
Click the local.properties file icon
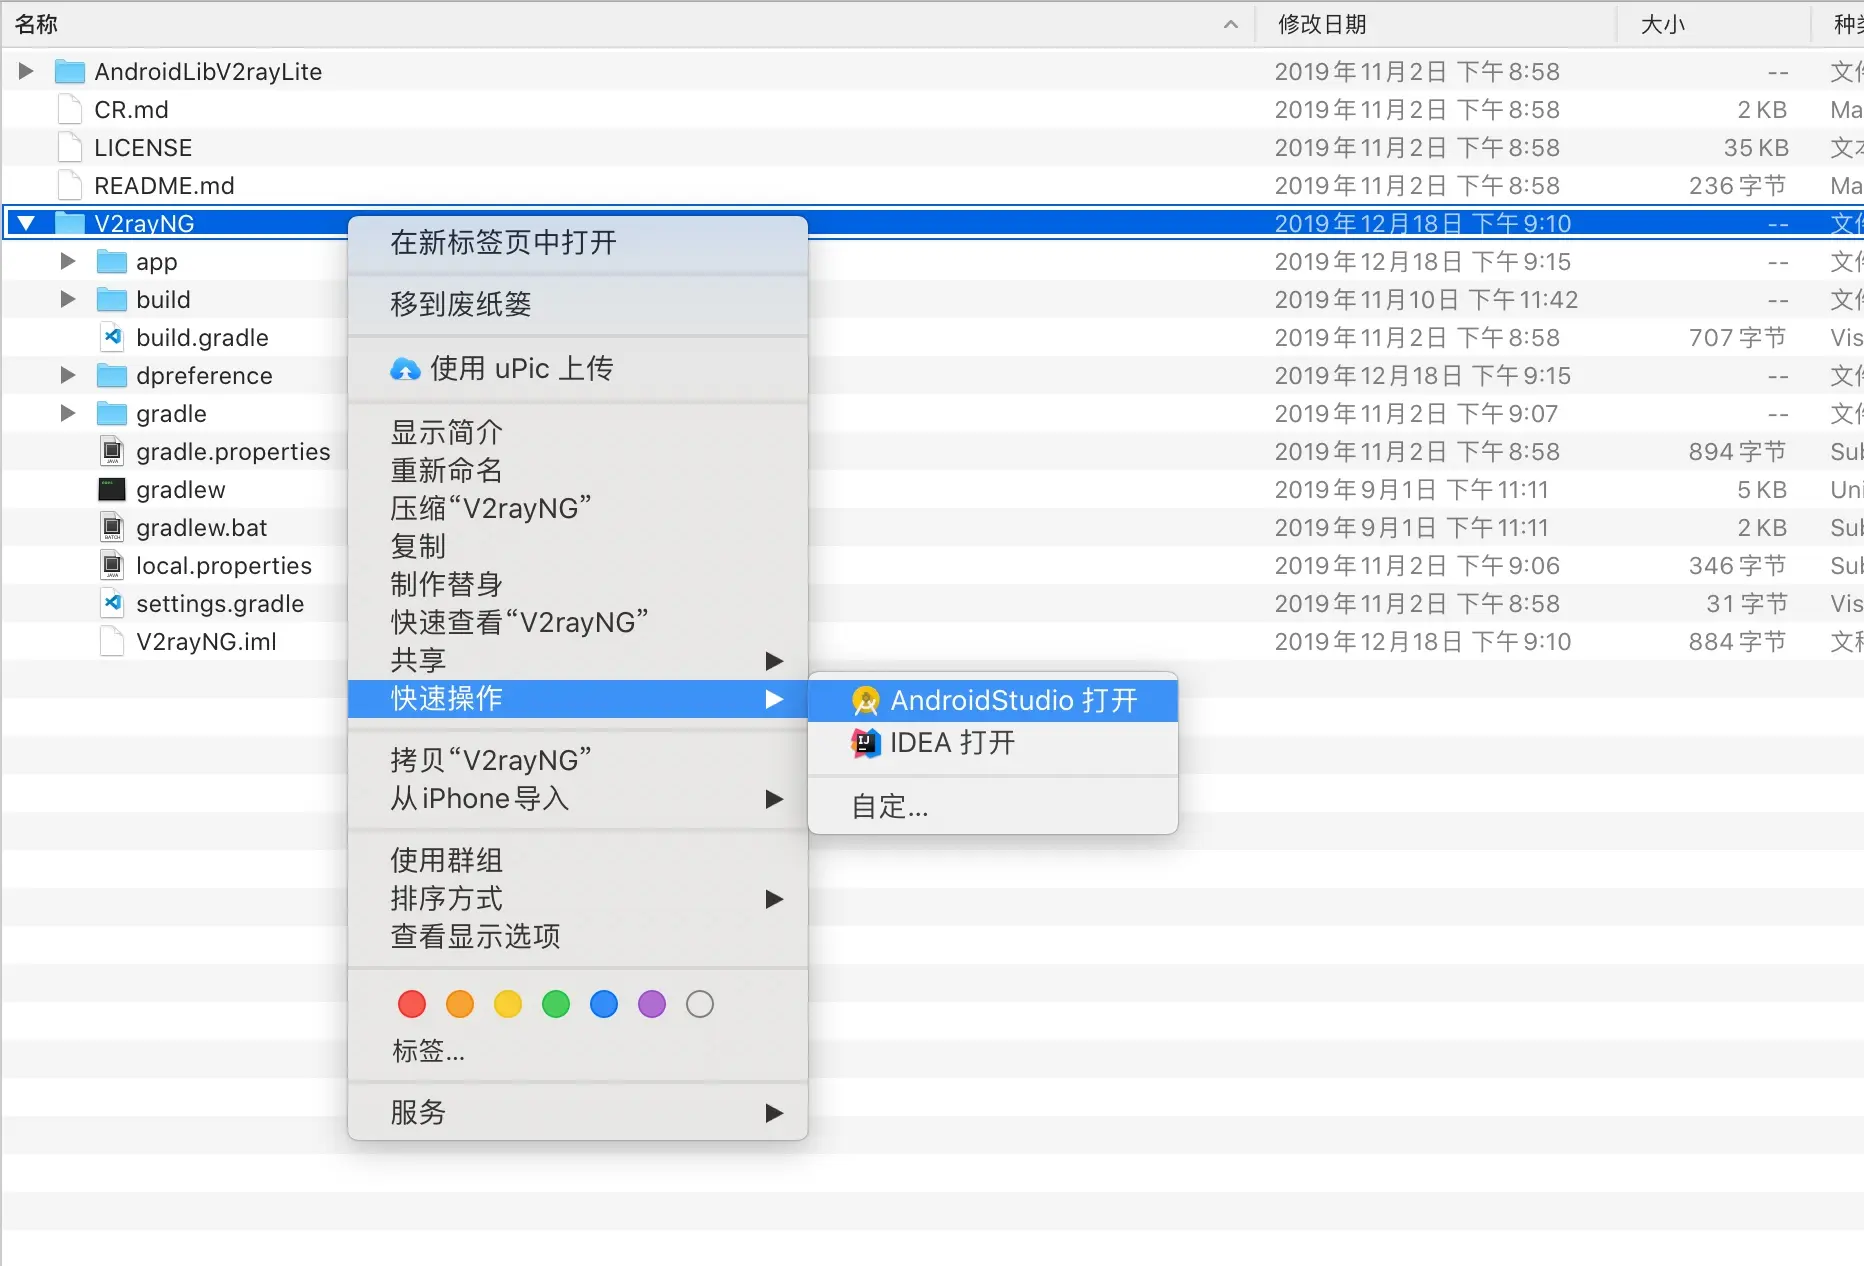112,566
